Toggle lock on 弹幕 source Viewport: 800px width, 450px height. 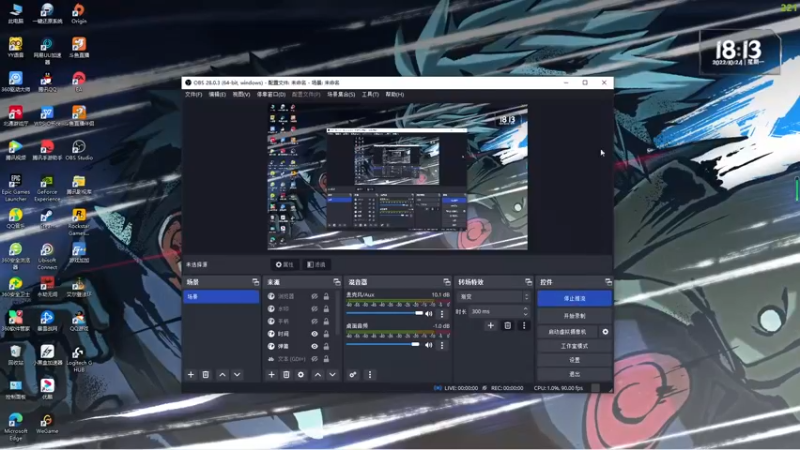click(327, 346)
